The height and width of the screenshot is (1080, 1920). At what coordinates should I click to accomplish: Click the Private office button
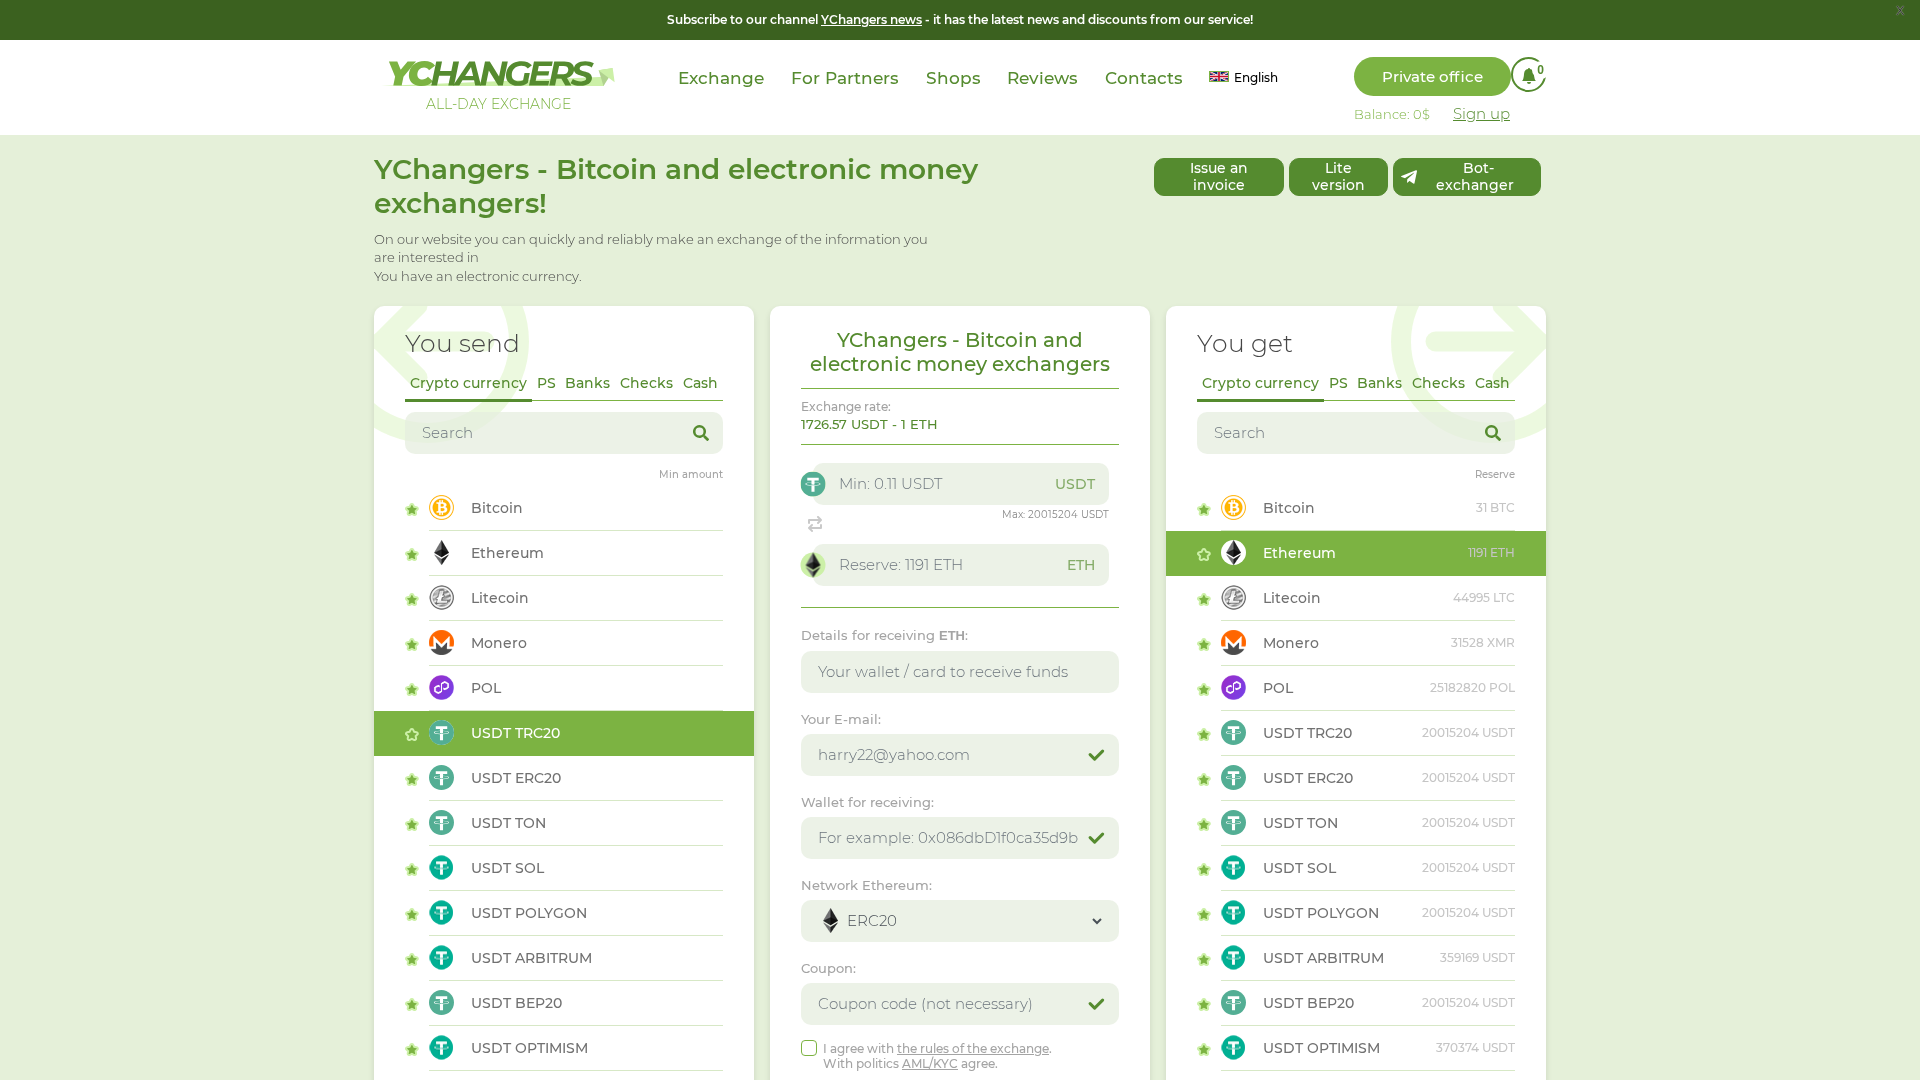[1432, 77]
